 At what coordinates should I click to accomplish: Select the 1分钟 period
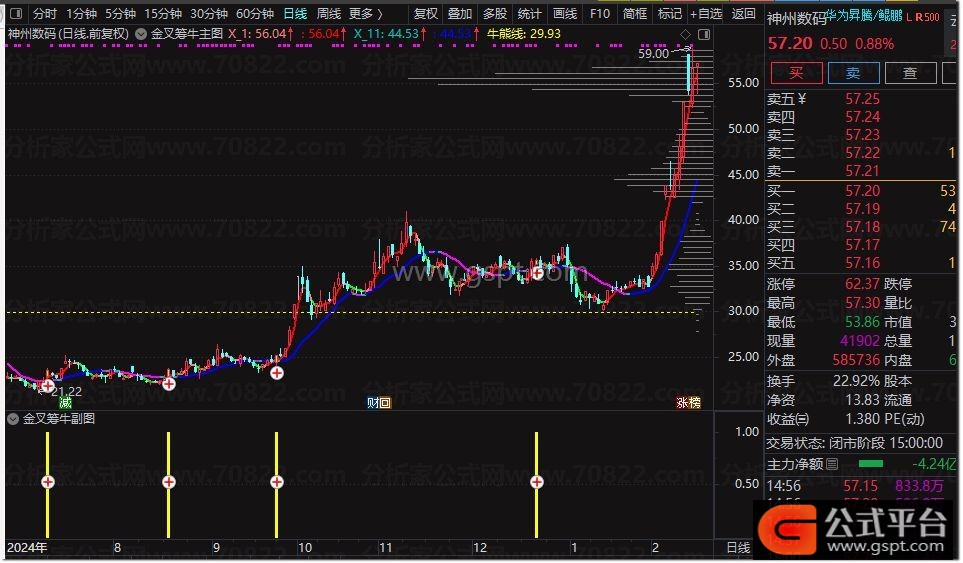click(x=81, y=14)
